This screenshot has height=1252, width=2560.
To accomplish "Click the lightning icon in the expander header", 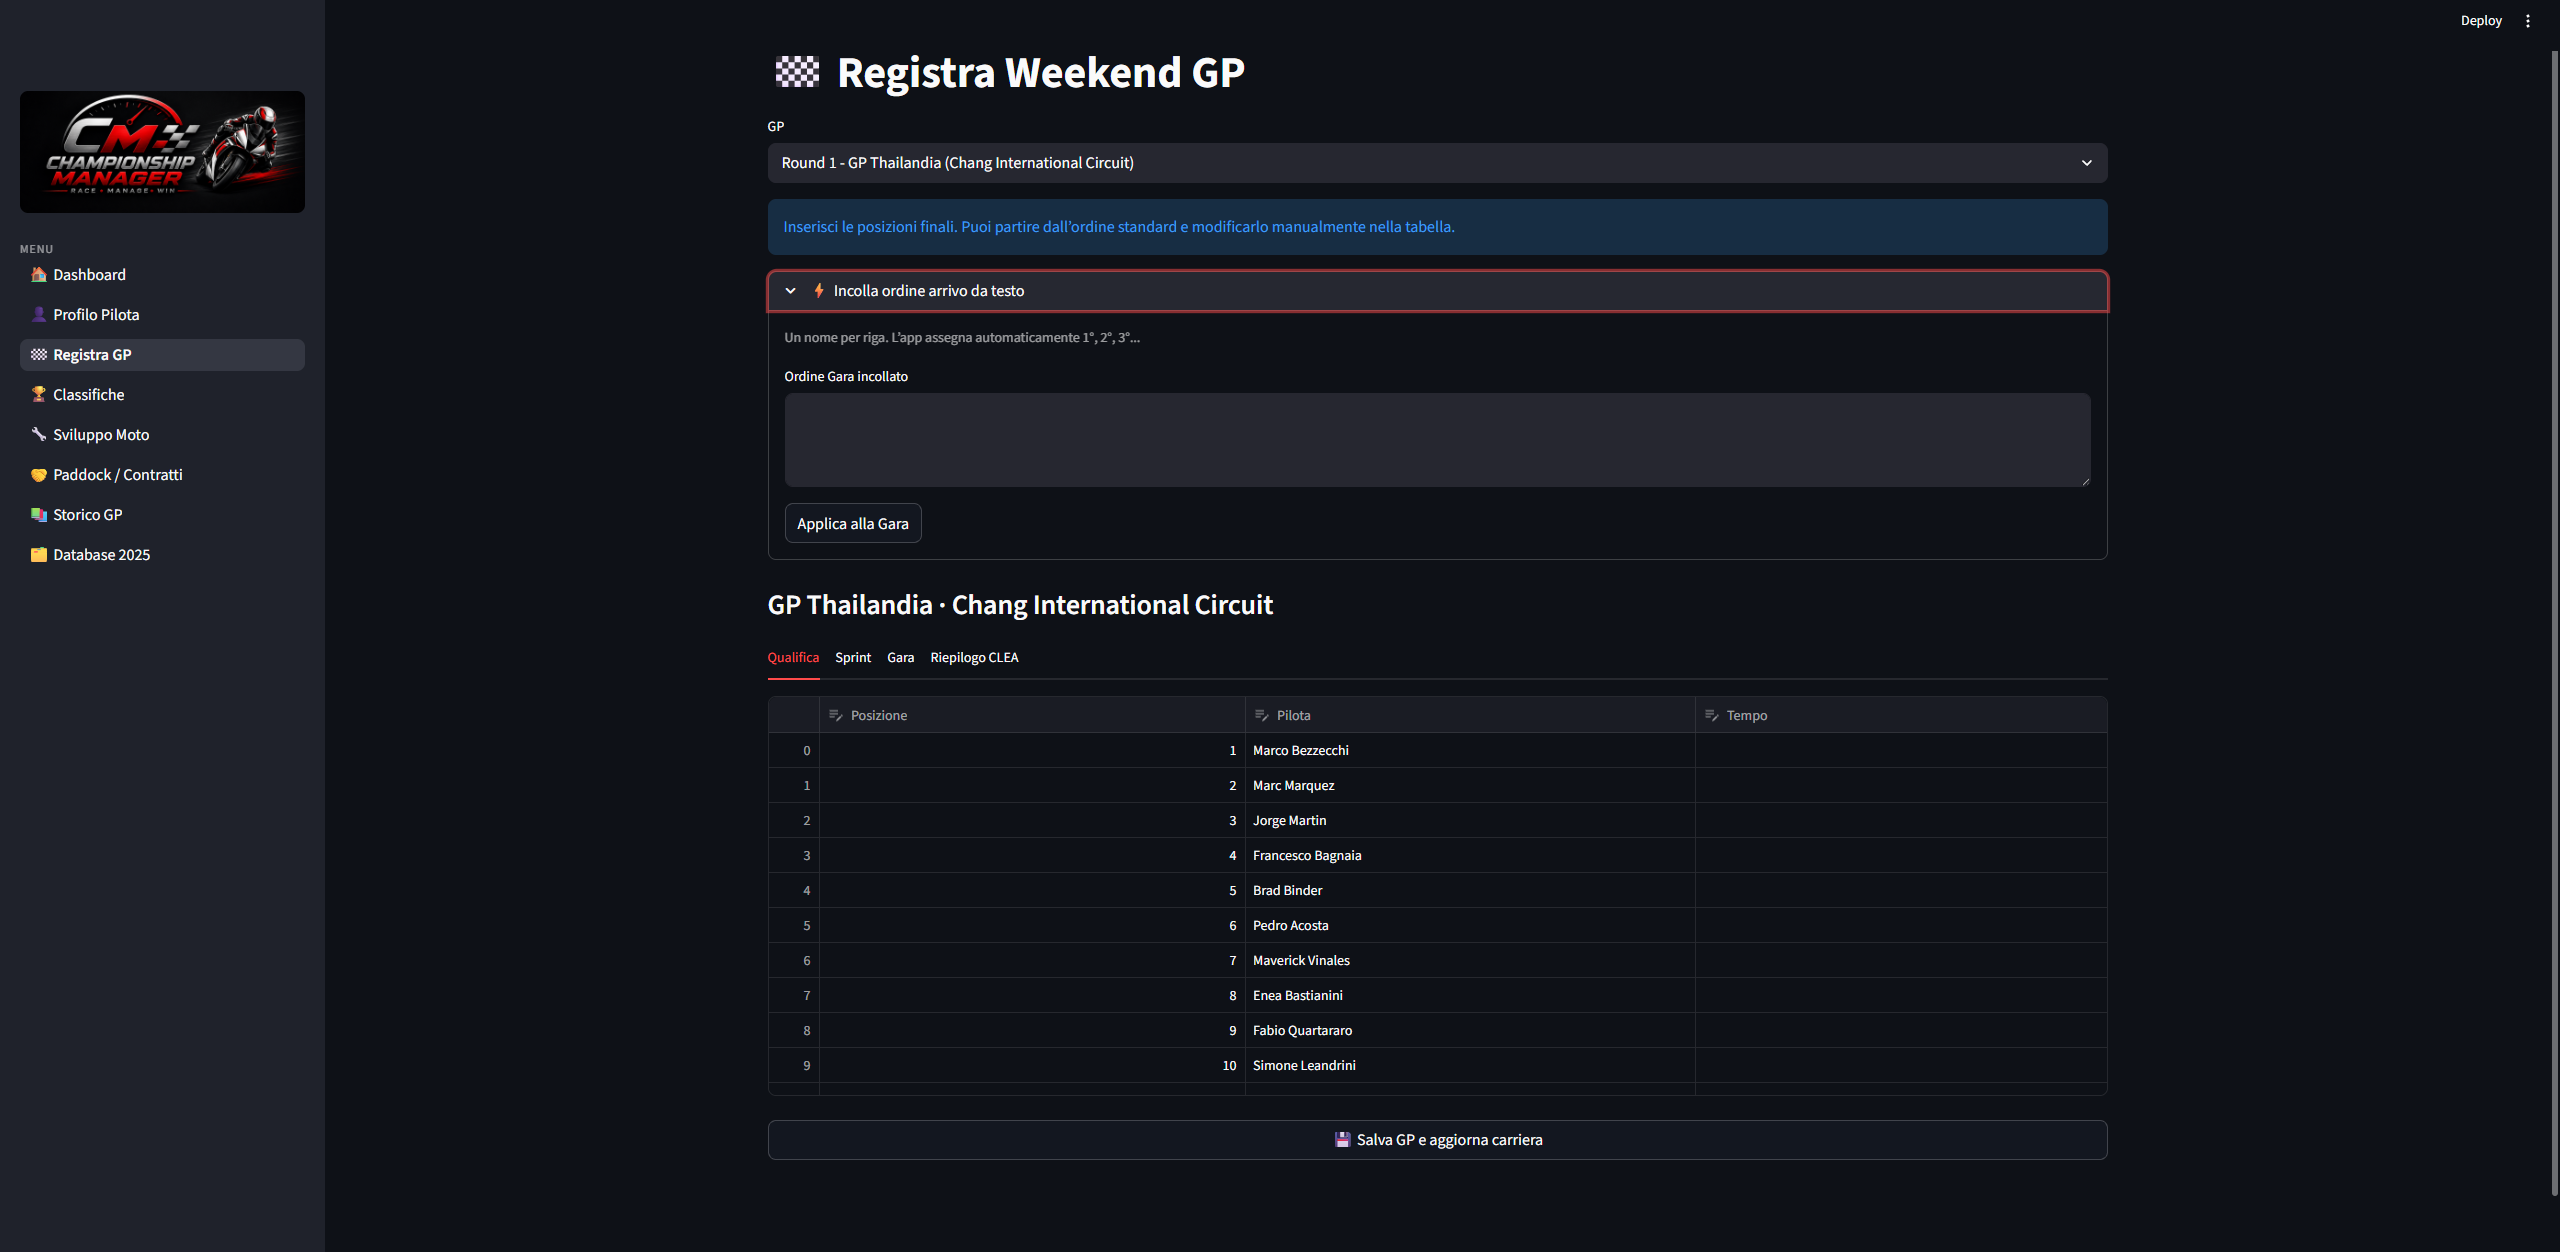I will pyautogui.click(x=819, y=290).
